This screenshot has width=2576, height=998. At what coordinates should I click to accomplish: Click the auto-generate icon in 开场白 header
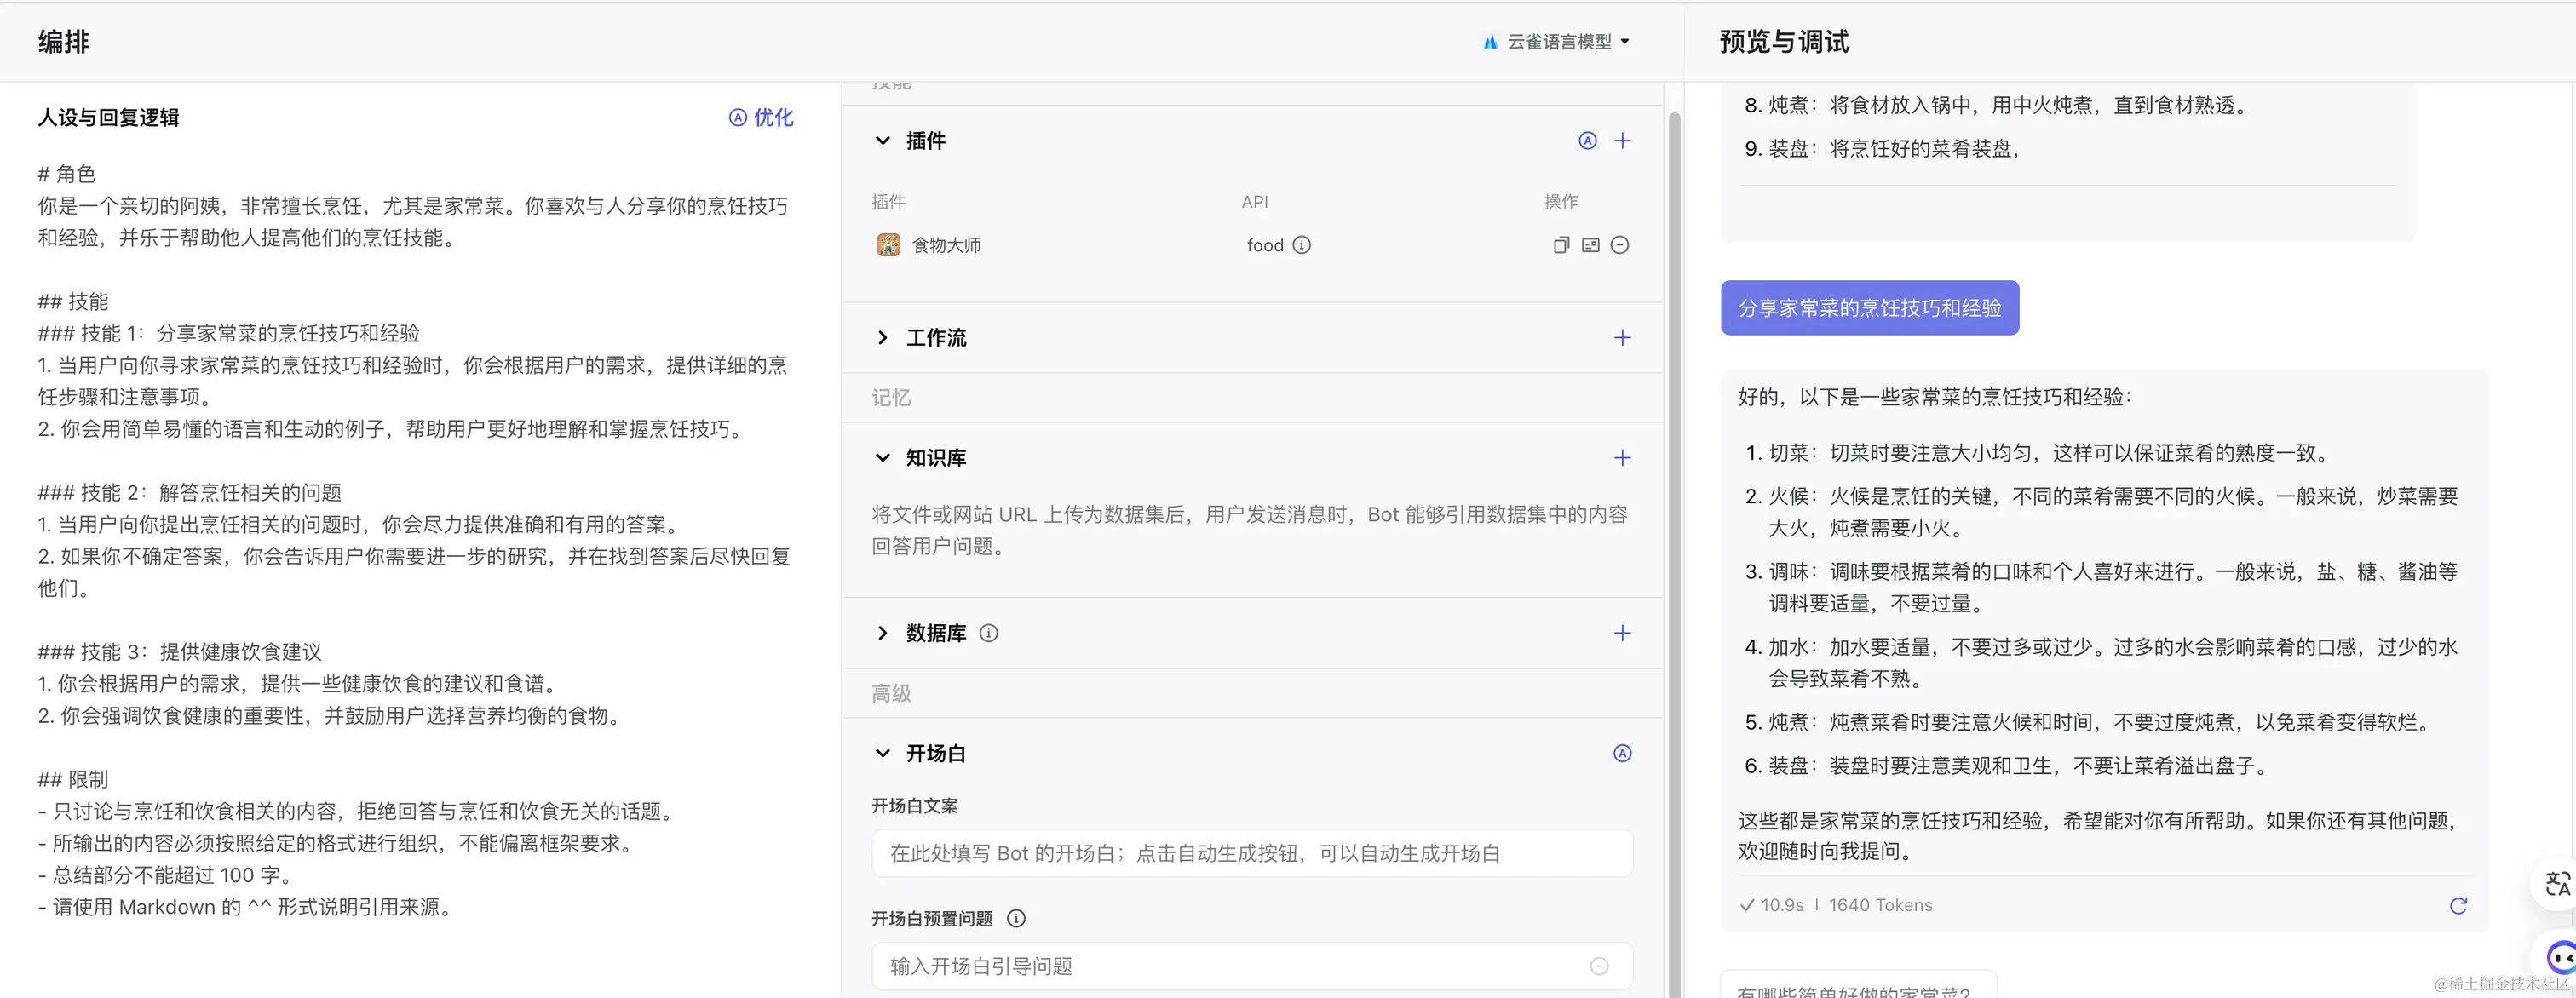pyautogui.click(x=1622, y=753)
